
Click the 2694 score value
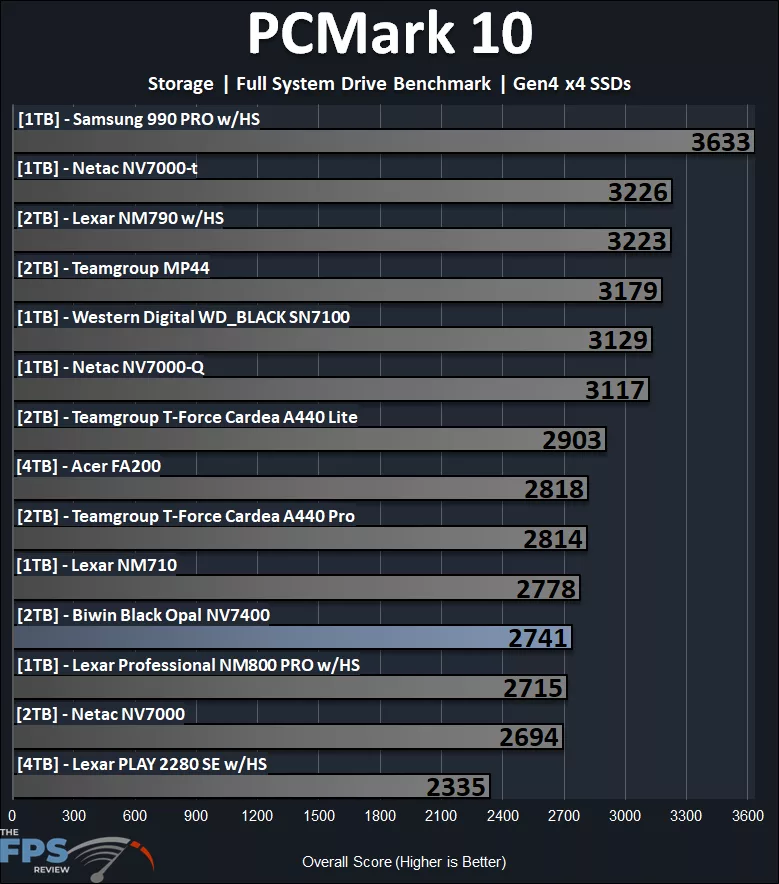(529, 737)
